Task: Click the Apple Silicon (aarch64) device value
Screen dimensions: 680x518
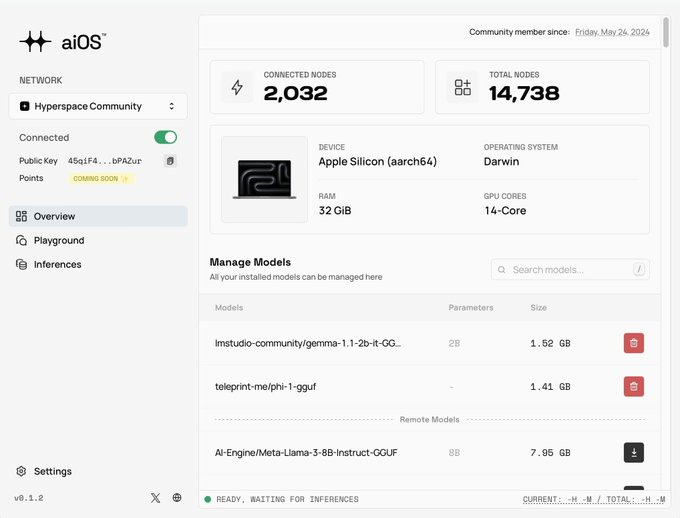Action: 378,161
